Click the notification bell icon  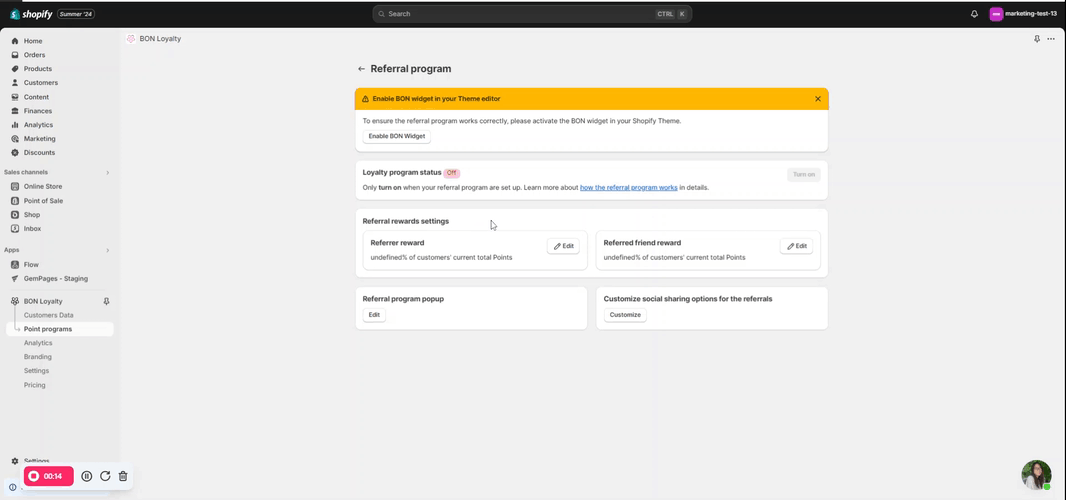[974, 14]
